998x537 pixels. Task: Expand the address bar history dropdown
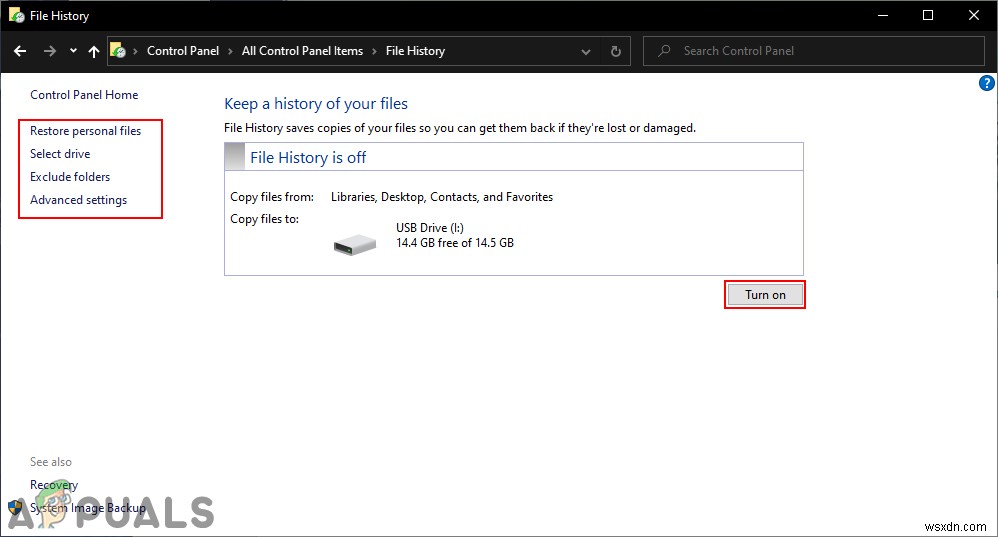tap(586, 51)
